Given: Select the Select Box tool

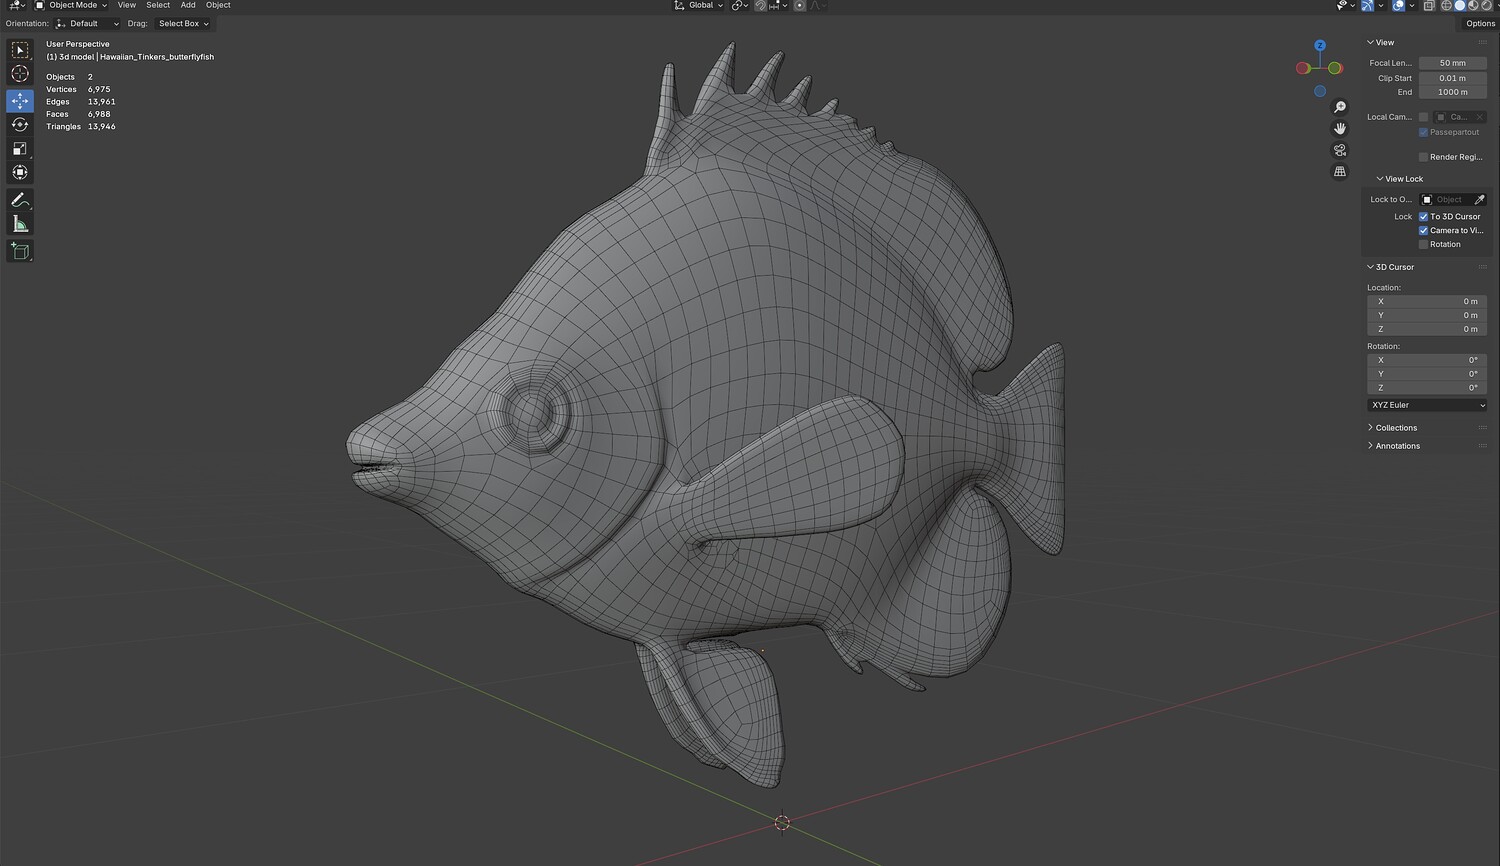Looking at the screenshot, I should (x=20, y=50).
